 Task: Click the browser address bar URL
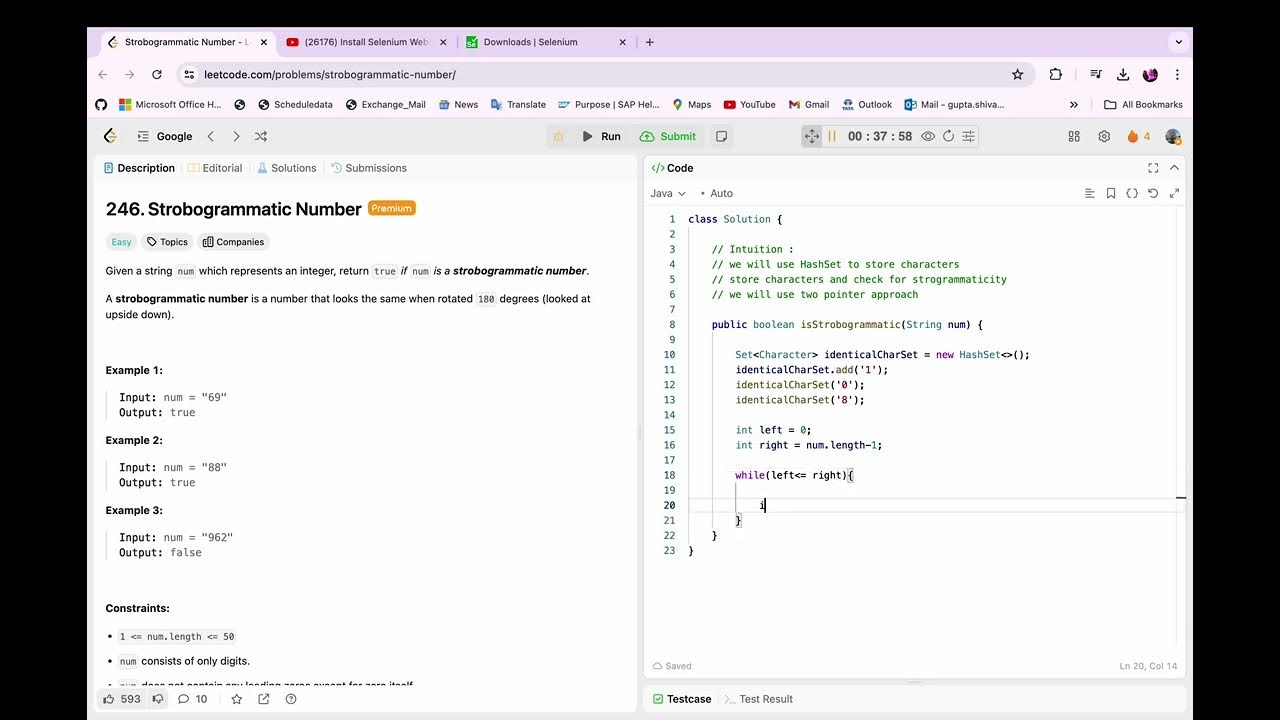tap(330, 74)
